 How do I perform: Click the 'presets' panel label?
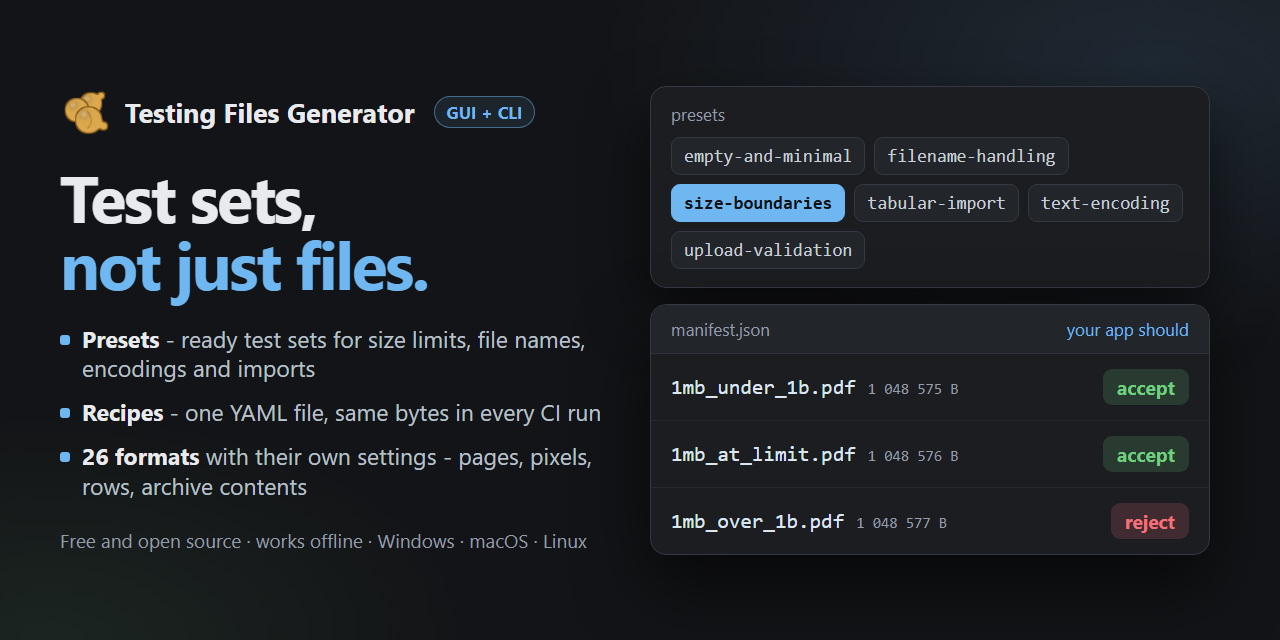(x=698, y=116)
